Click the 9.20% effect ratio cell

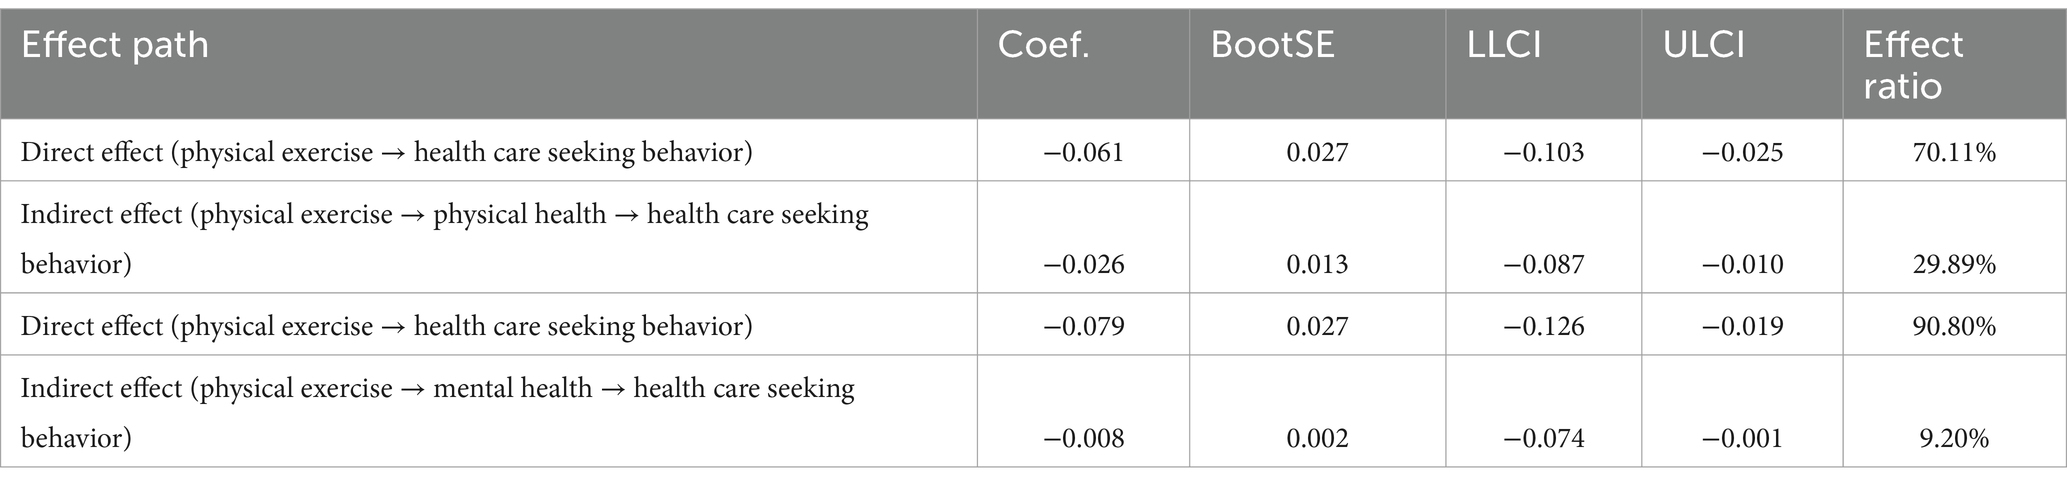(x=1960, y=439)
